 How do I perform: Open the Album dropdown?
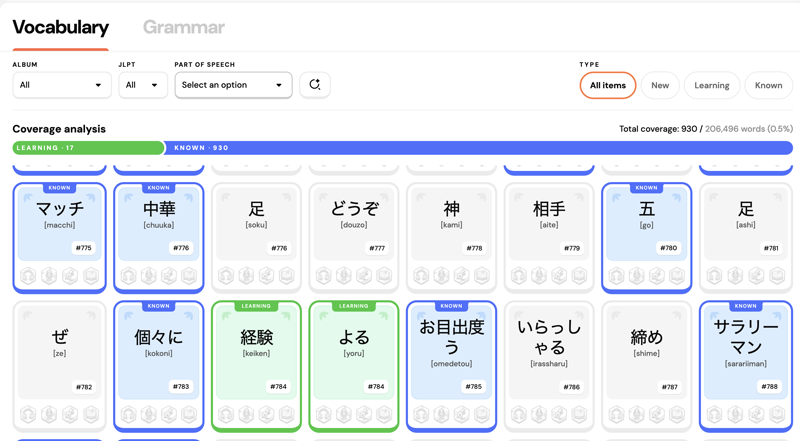pyautogui.click(x=62, y=85)
